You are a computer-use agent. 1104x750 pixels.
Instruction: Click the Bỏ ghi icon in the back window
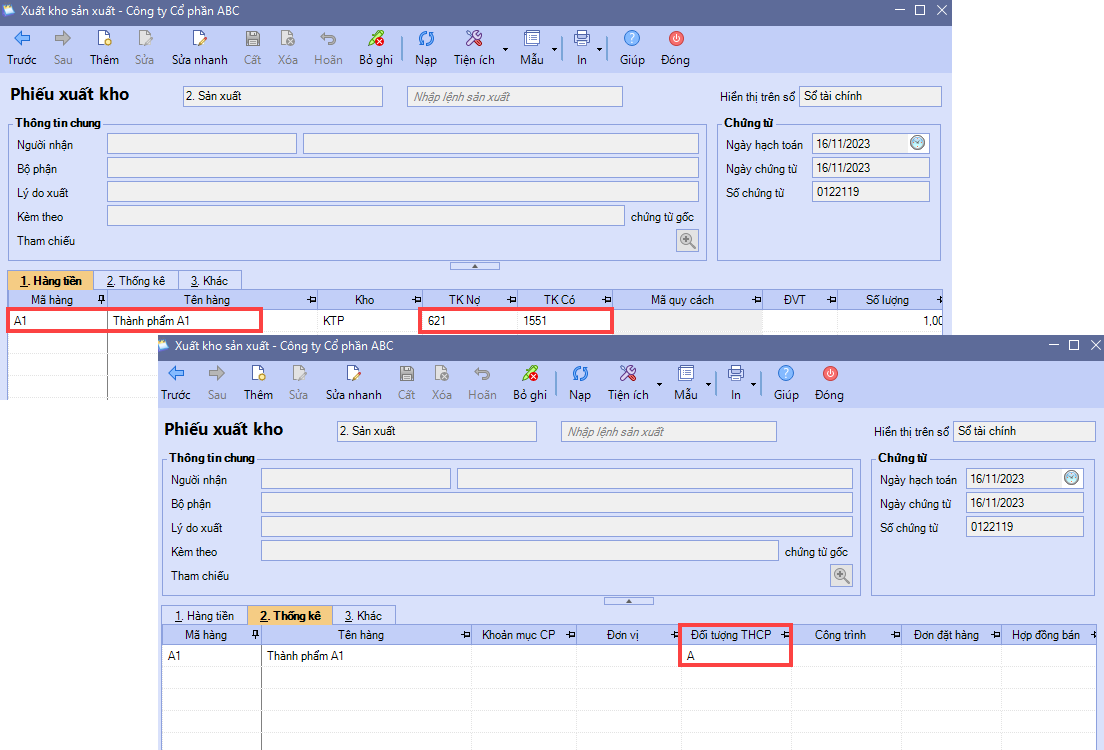tap(376, 40)
